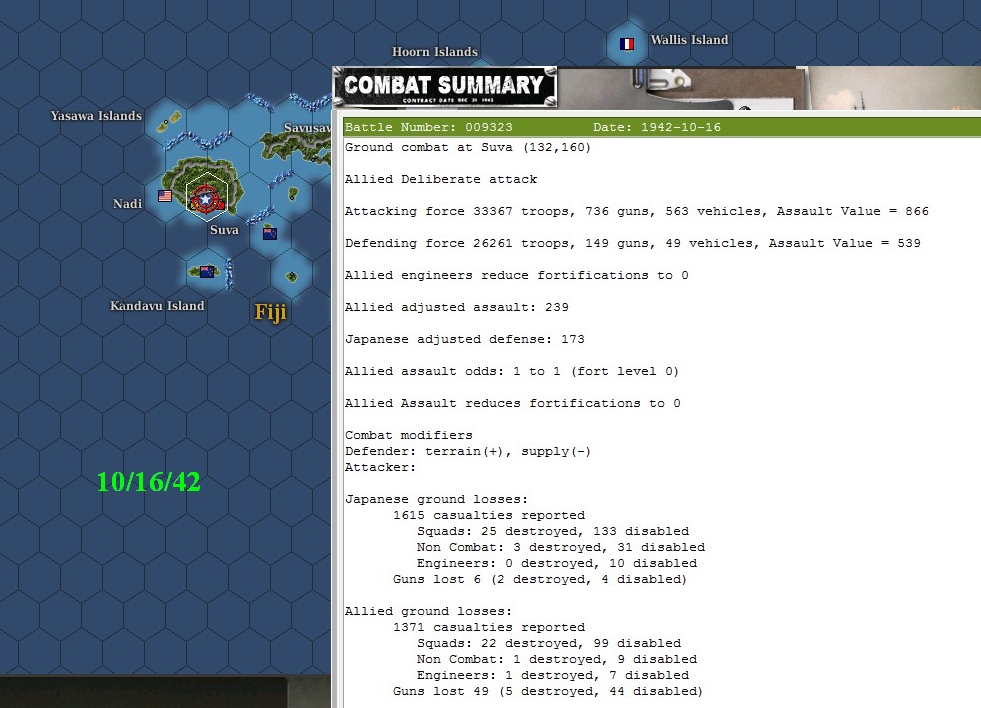The image size is (981, 708).
Task: Click the Guns lost 49 line
Action: (548, 692)
